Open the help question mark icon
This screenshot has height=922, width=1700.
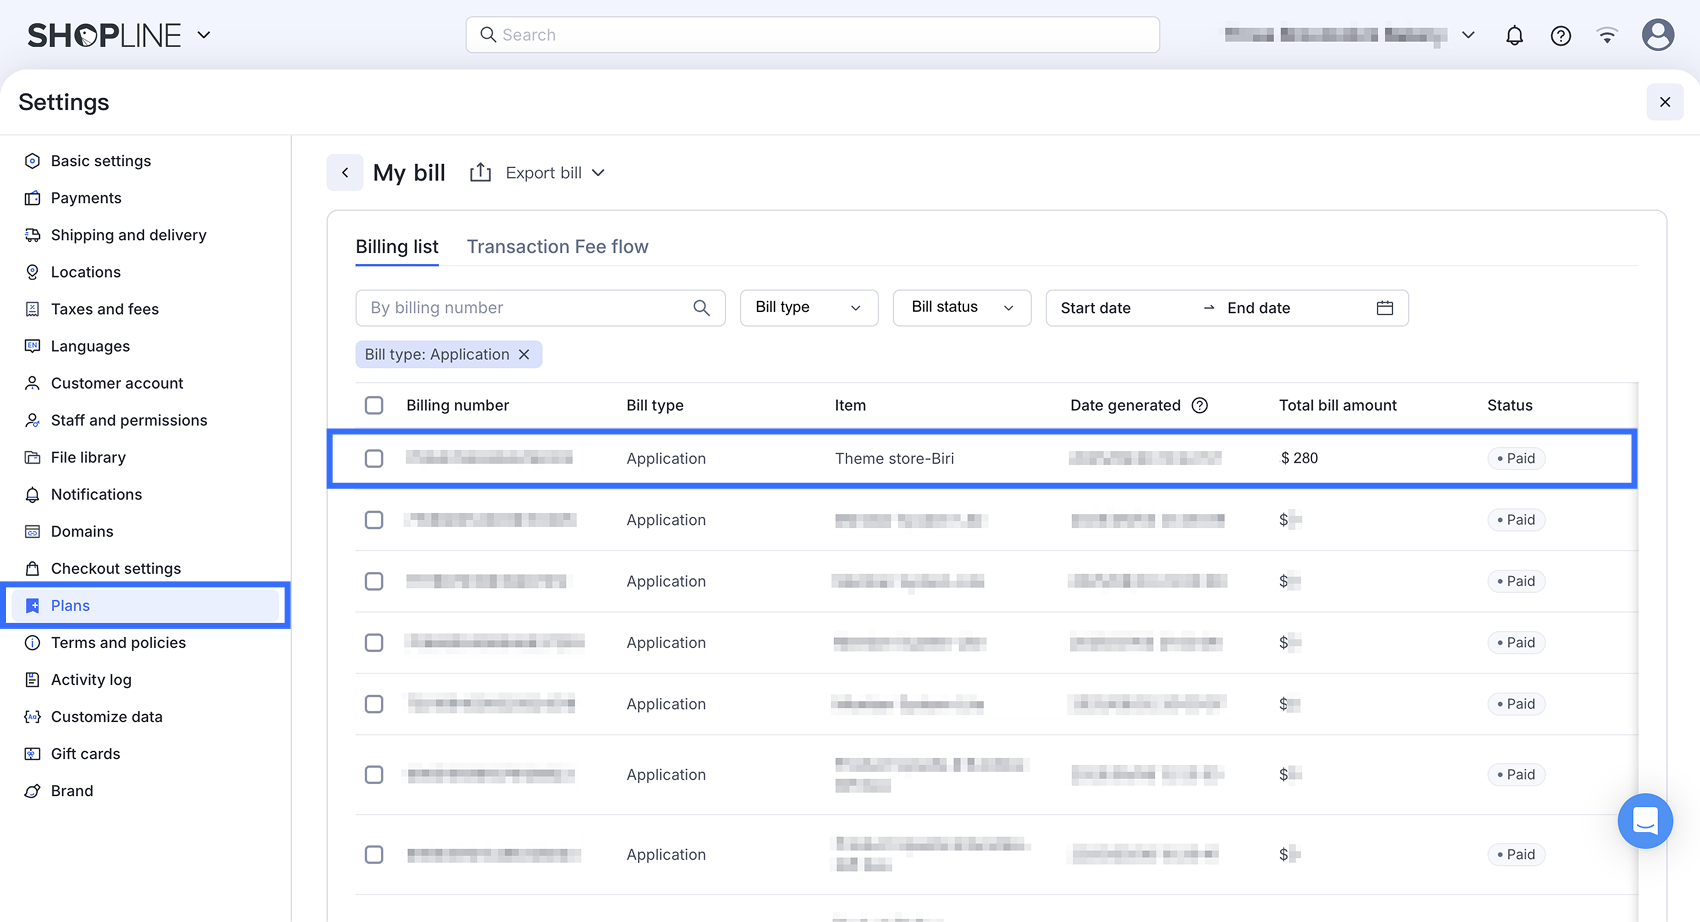click(x=1560, y=36)
